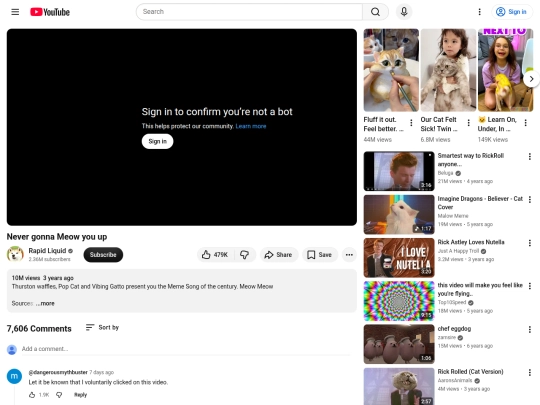Screen dimensions: 540x405
Task: Open Rapid Liquid channel avatar
Action: pyautogui.click(x=15, y=254)
